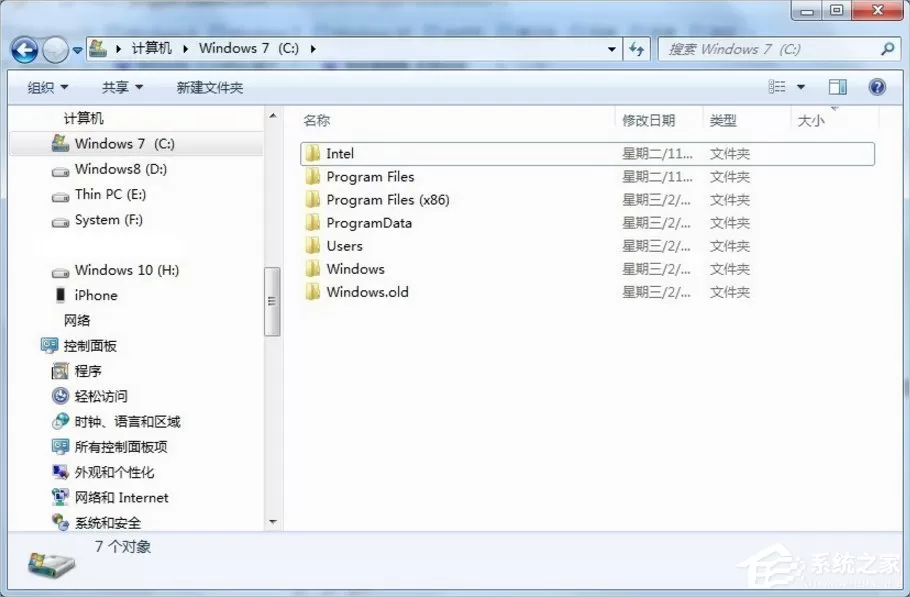
Task: Open the 共享 menu
Action: 122,88
